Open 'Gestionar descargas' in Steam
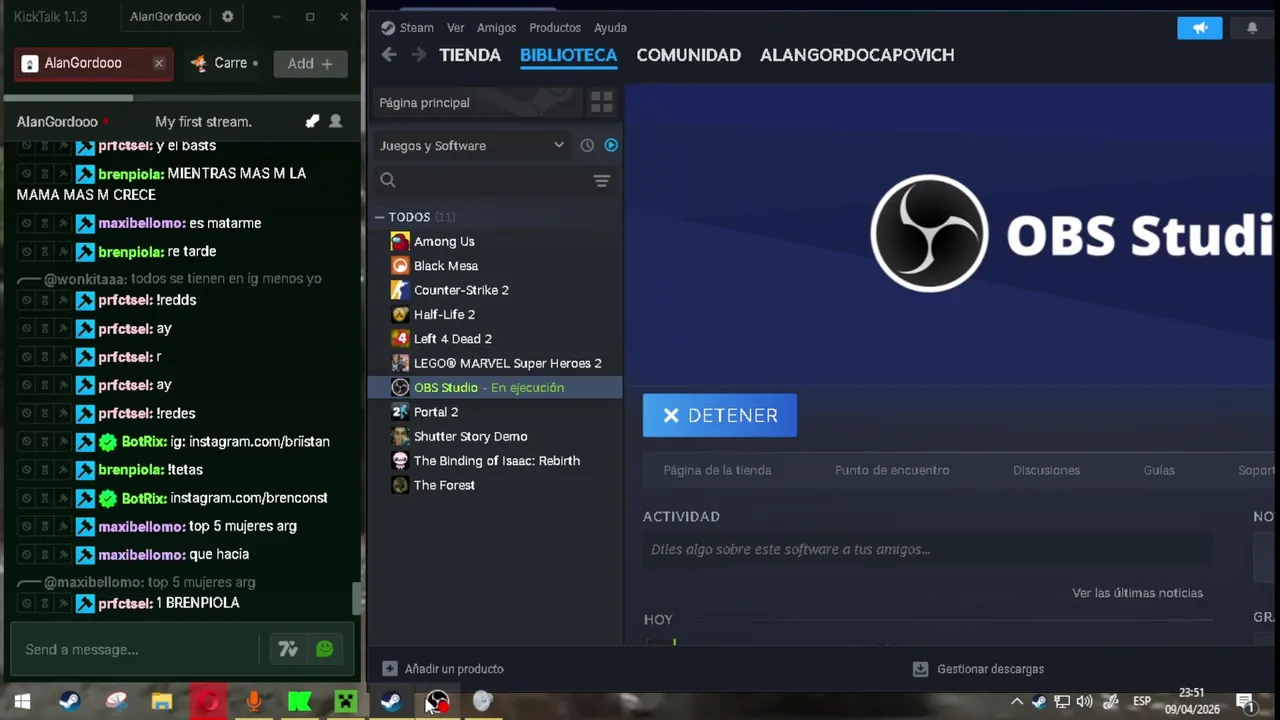Viewport: 1280px width, 720px height. pos(979,669)
